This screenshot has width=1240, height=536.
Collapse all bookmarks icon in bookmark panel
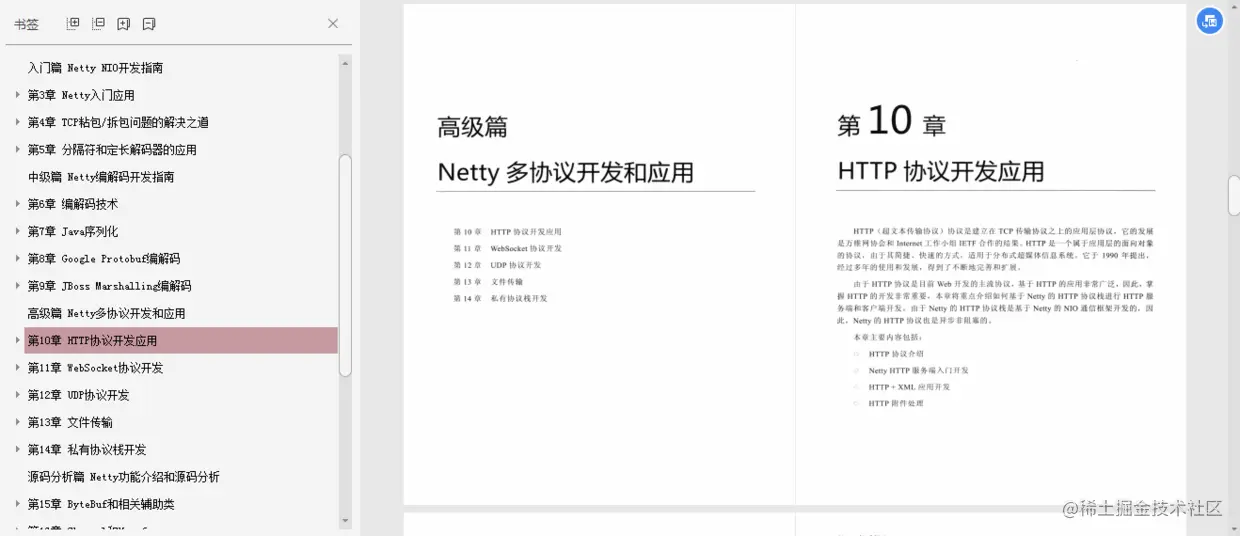coord(98,23)
